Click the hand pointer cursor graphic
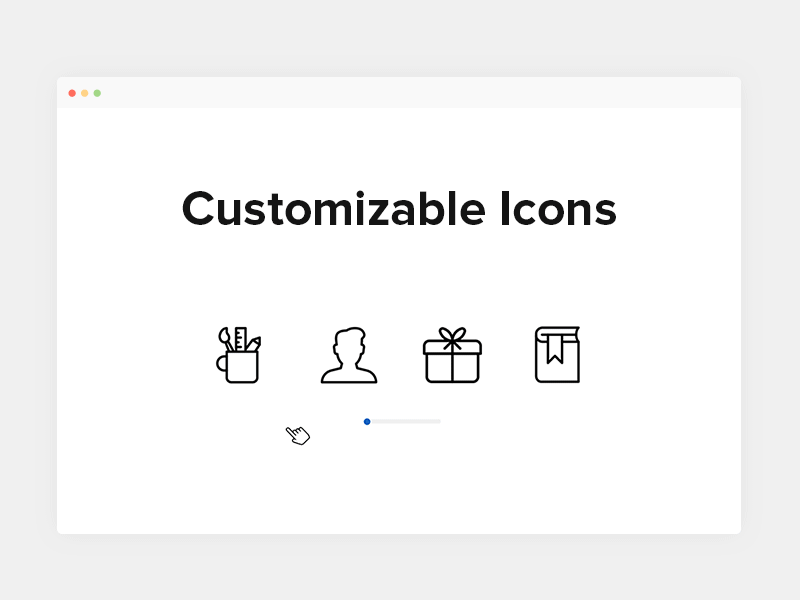Image resolution: width=800 pixels, height=600 pixels. pos(297,435)
